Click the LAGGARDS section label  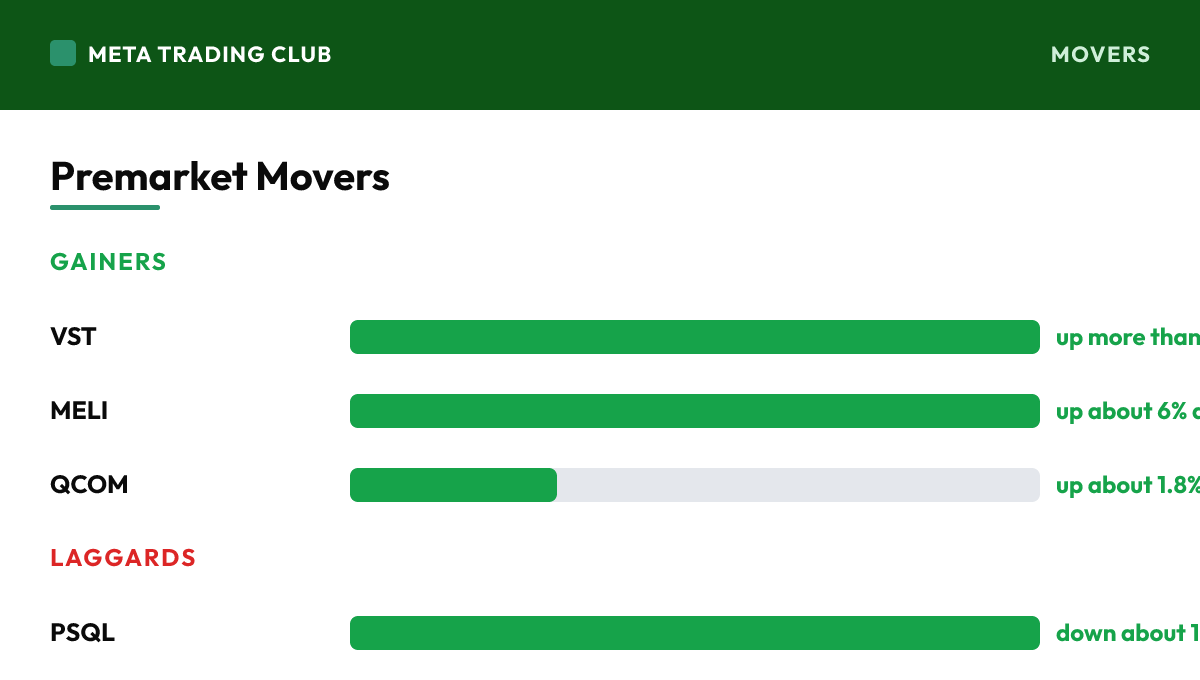click(x=123, y=558)
